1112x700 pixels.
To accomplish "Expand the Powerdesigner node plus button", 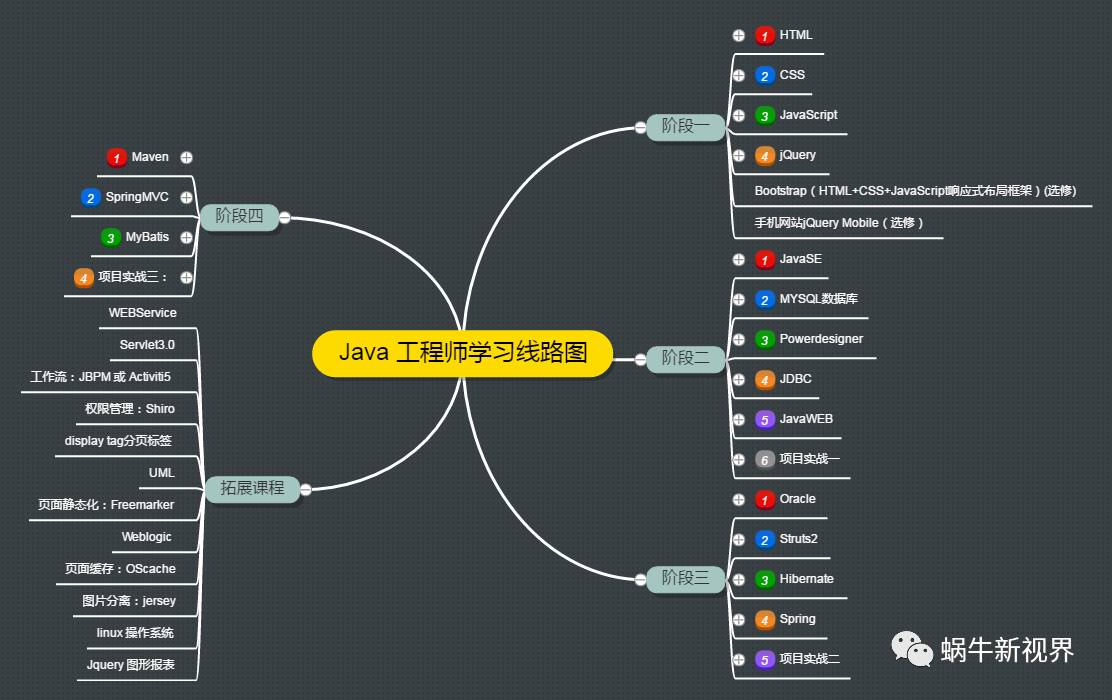I will pos(739,340).
